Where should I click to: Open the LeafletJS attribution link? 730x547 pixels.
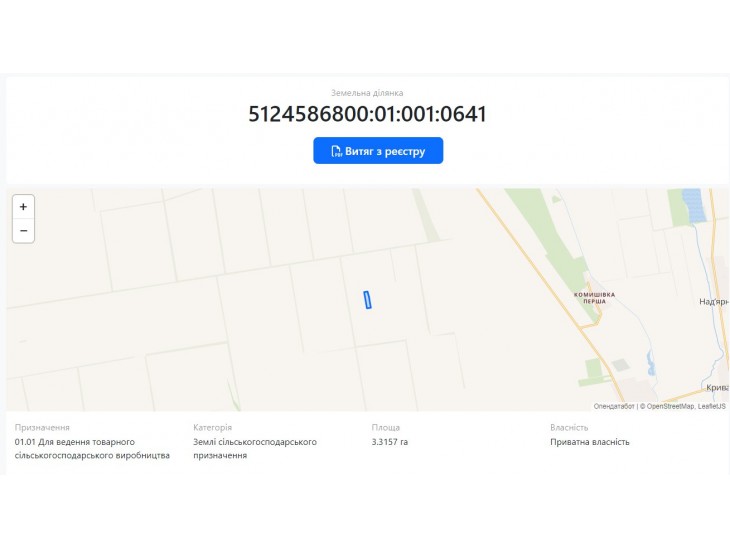pyautogui.click(x=711, y=406)
